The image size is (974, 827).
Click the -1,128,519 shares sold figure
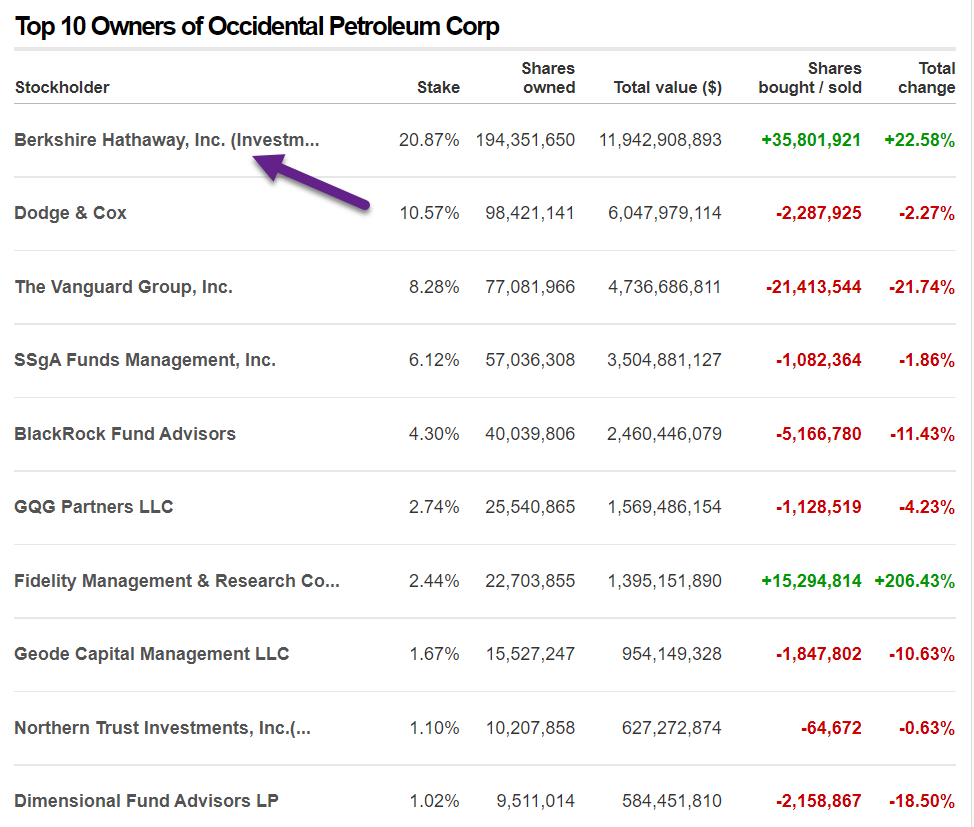(819, 507)
